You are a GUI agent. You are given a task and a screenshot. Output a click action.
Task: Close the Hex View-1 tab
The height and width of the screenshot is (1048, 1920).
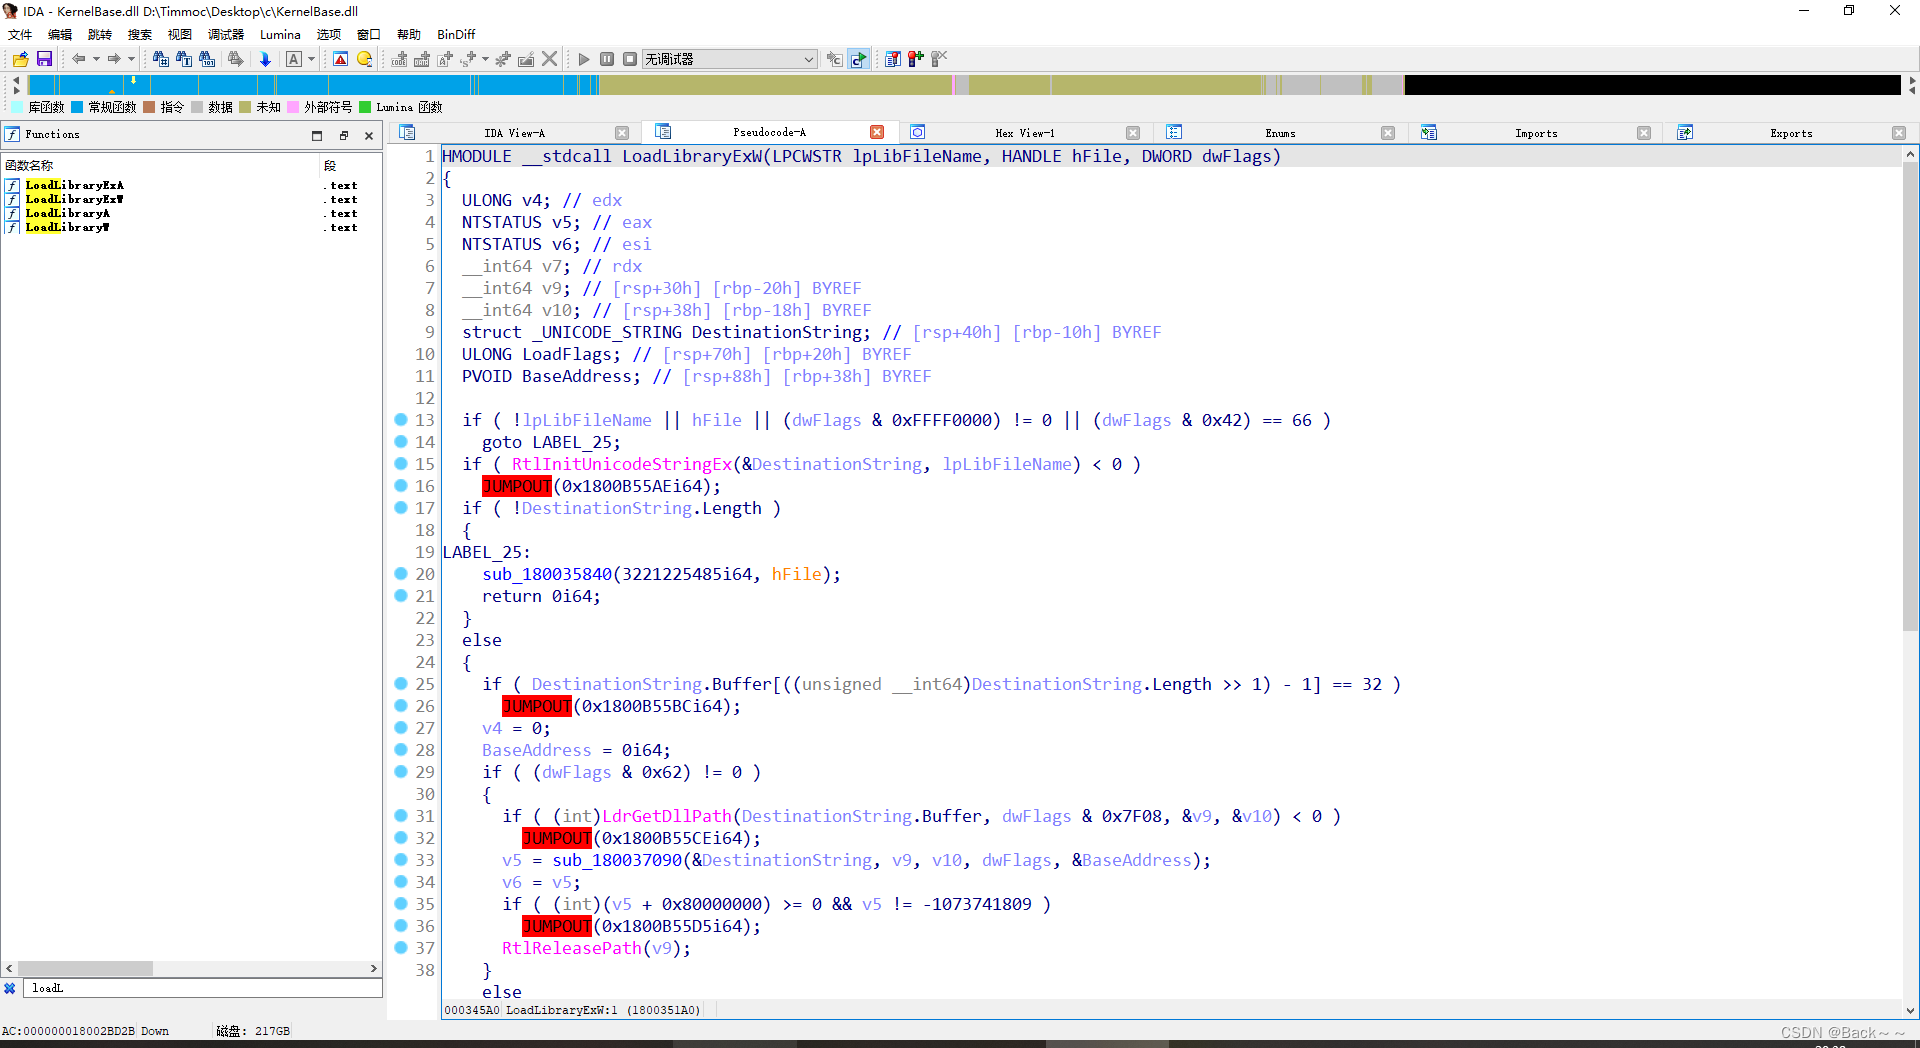tap(1133, 133)
